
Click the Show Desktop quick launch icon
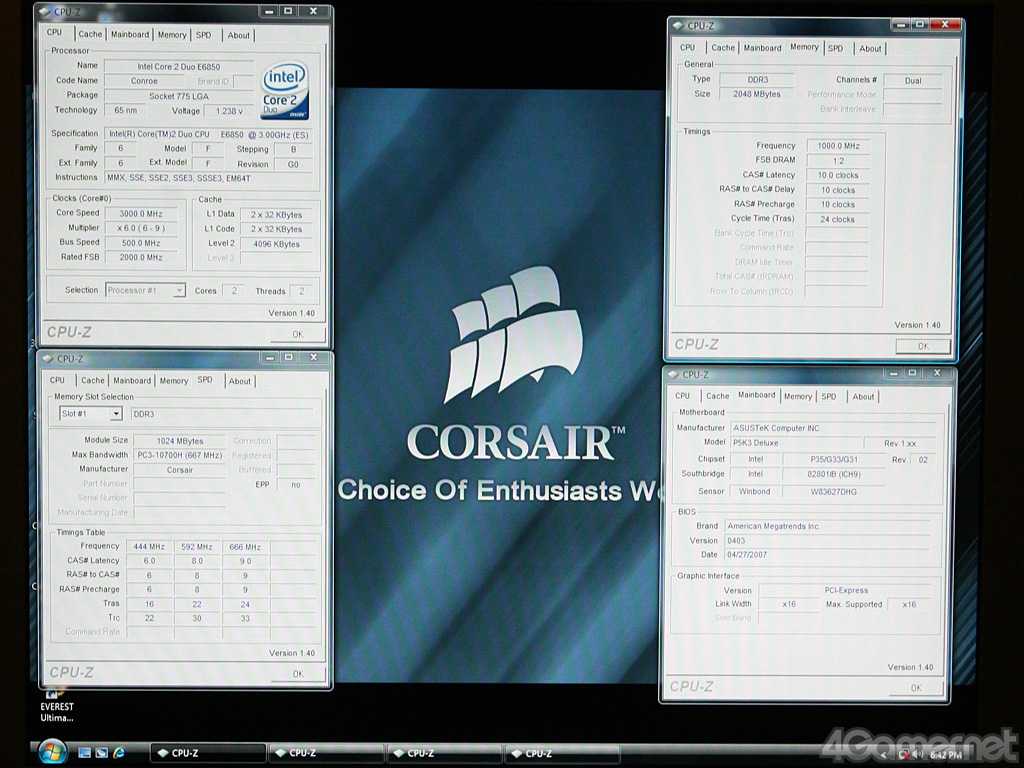[85, 752]
